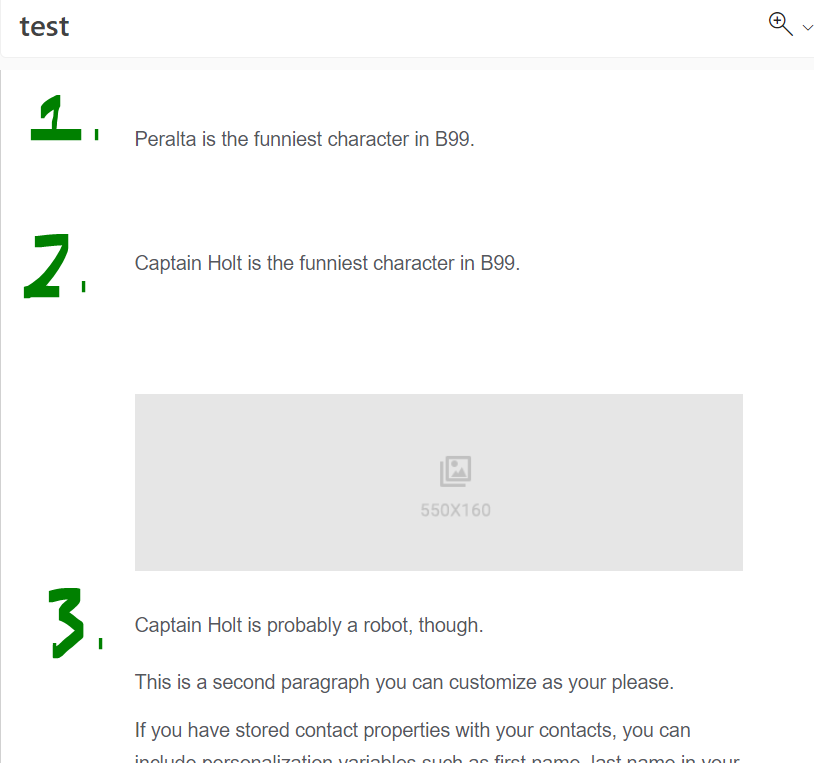
Task: Select the test title header
Action: [x=44, y=26]
